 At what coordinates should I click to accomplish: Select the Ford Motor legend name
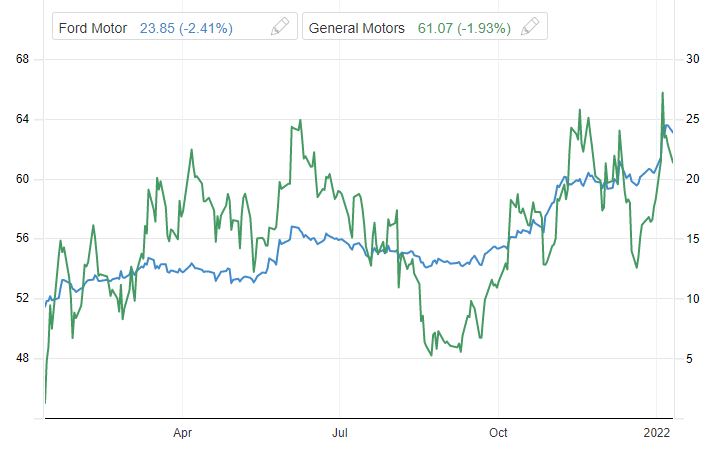(x=93, y=28)
